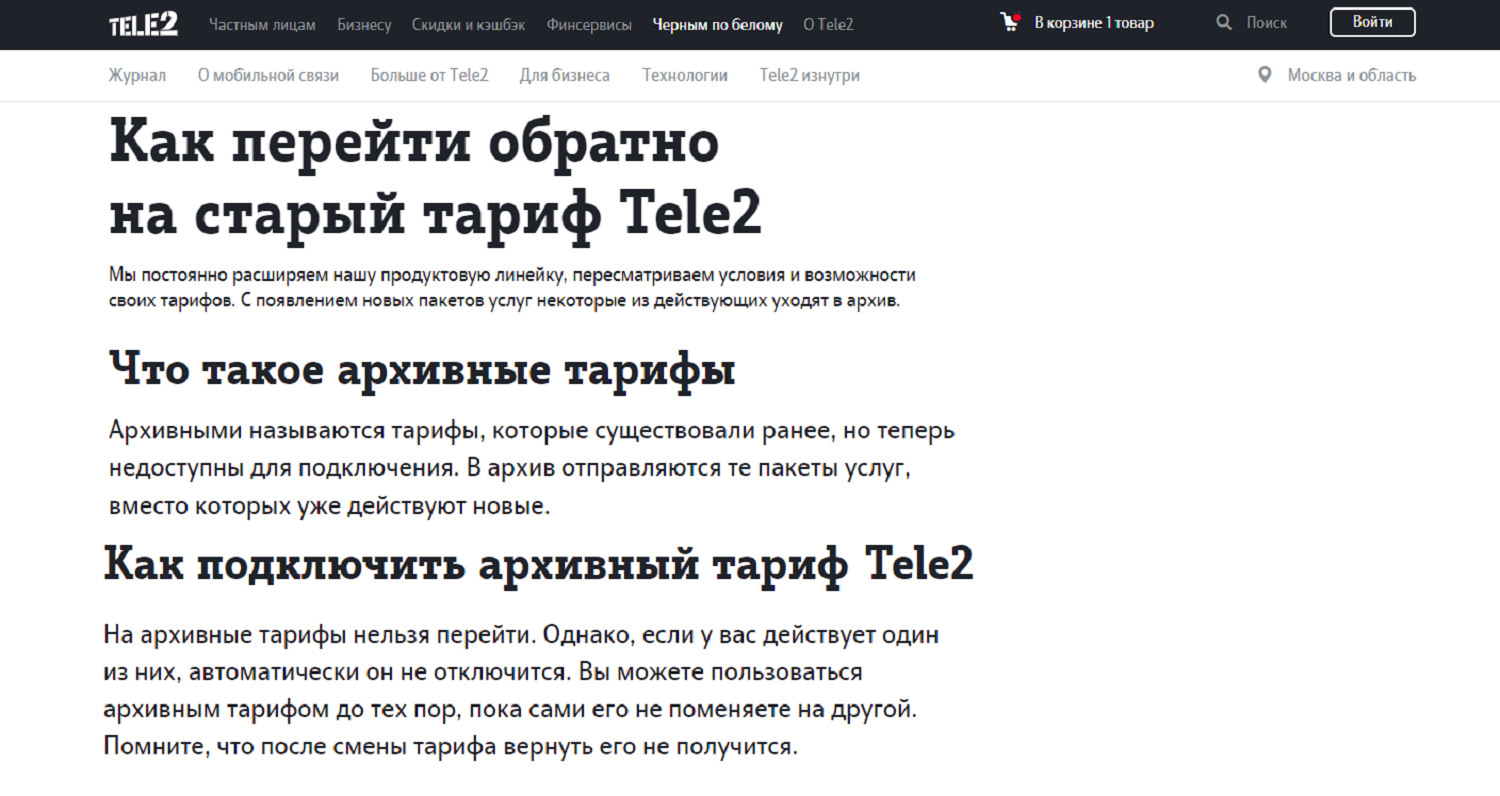Screen dimensions: 1500x796
Task: Click heading Что такое архивные тарифы
Action: [422, 371]
